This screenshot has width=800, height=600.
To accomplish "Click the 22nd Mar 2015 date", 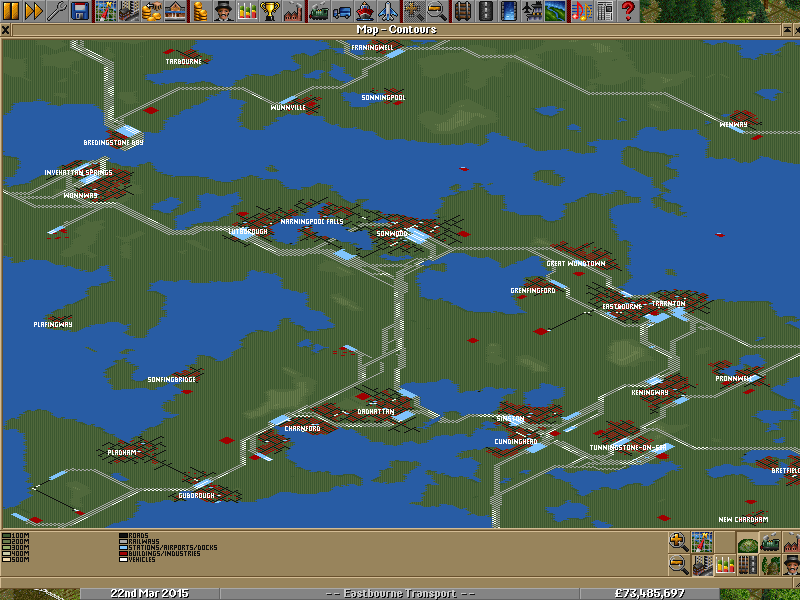I will click(x=149, y=593).
